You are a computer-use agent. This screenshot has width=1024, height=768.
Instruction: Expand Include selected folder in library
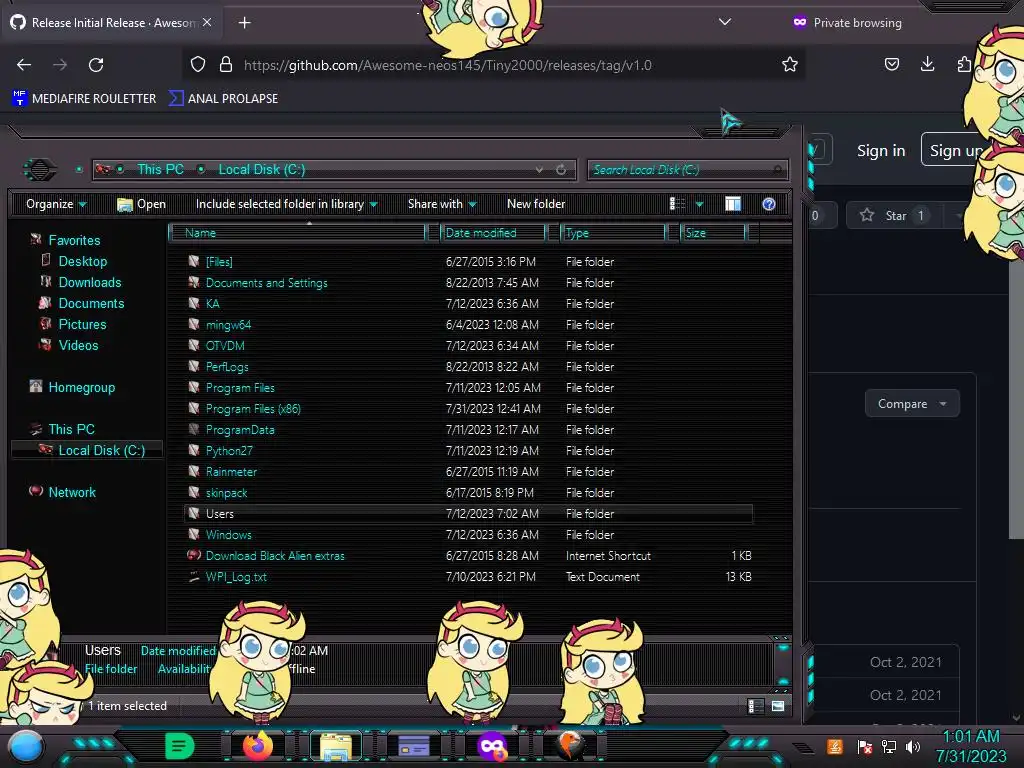(x=287, y=204)
